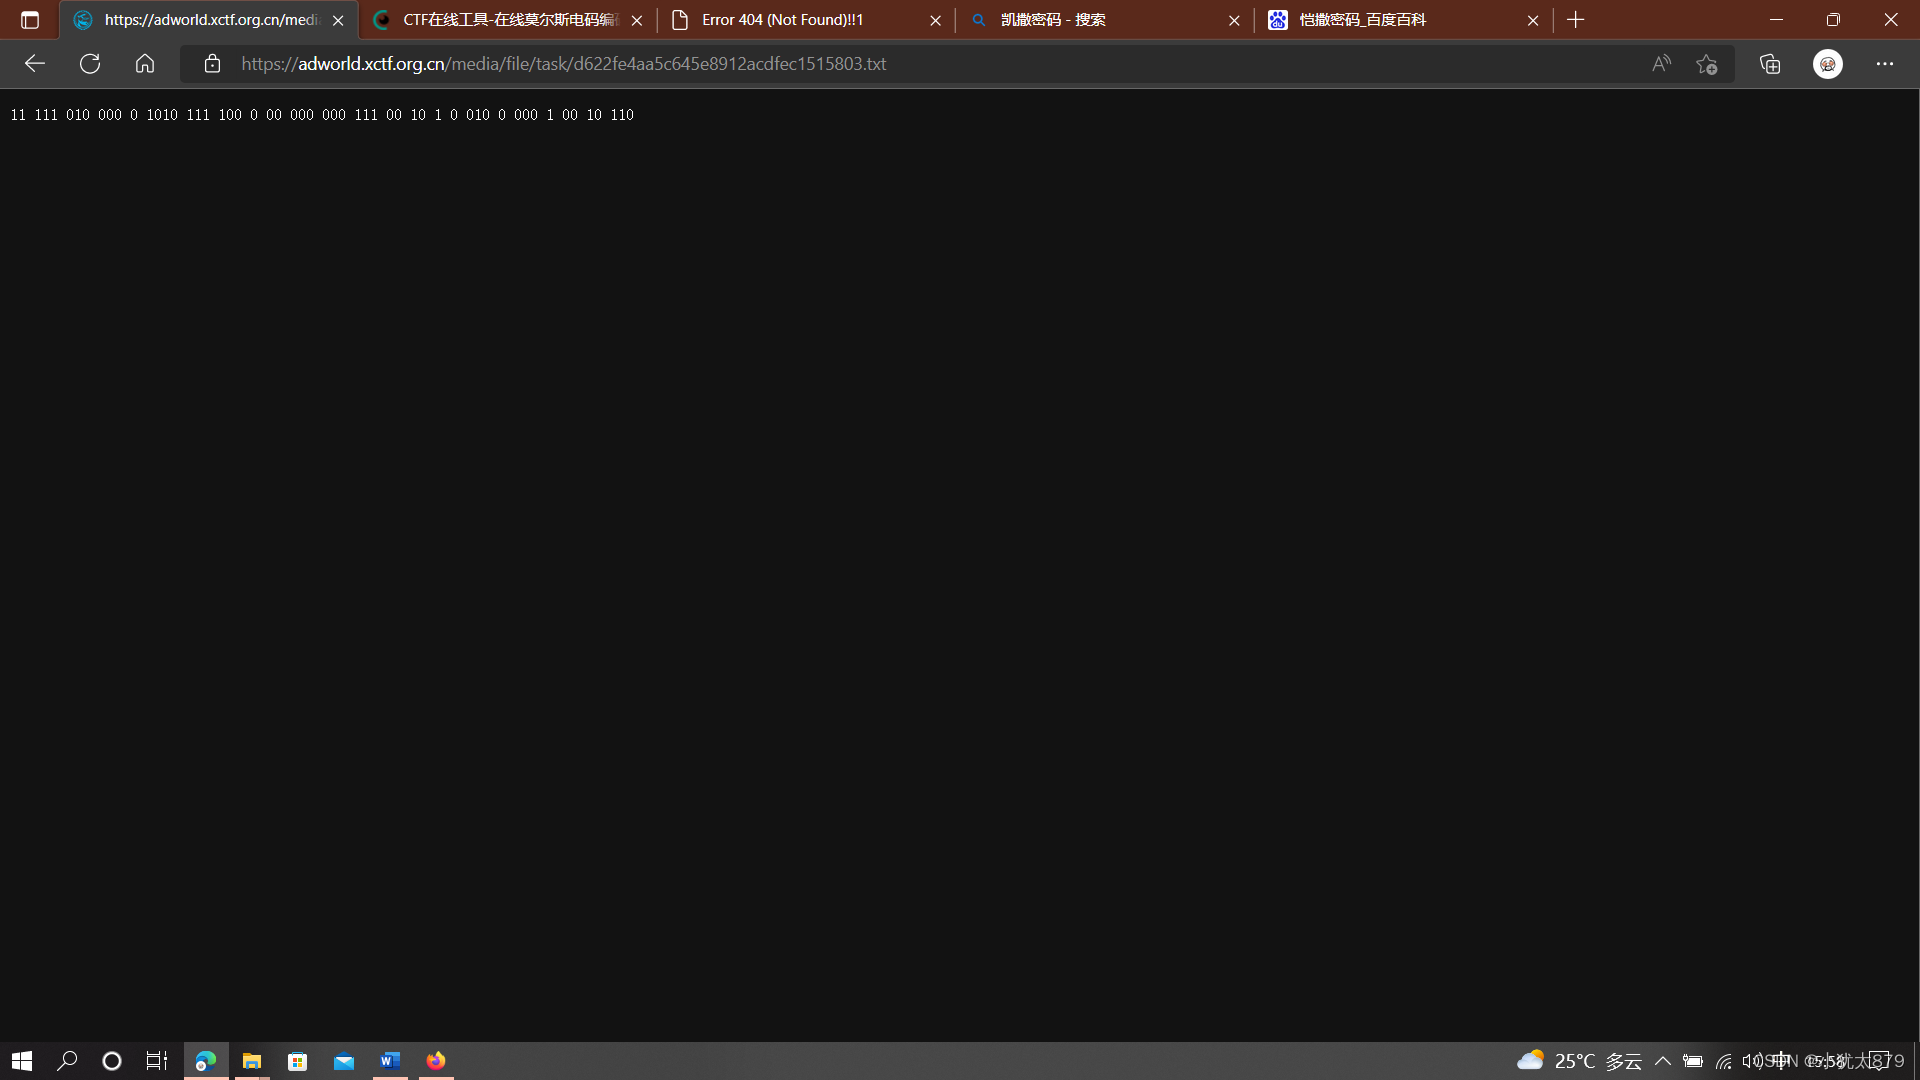Add this page to favorites
Screen dimensions: 1920x1080
(1707, 64)
